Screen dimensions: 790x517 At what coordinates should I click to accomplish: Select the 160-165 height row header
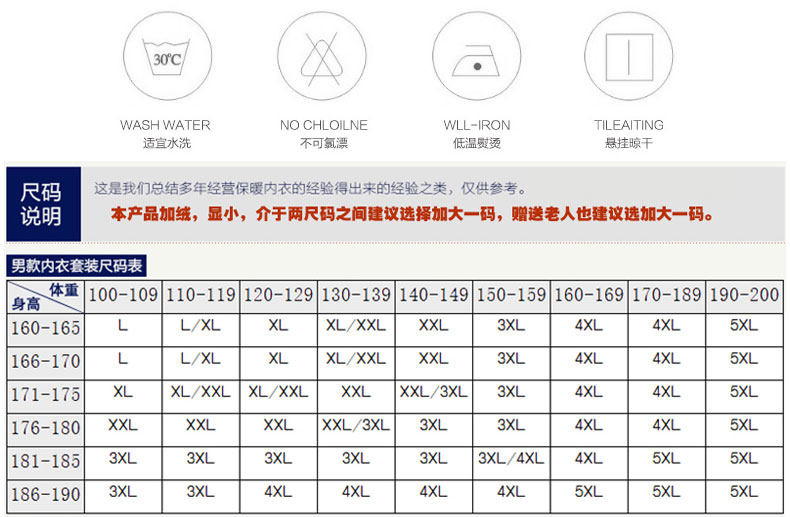[46, 329]
